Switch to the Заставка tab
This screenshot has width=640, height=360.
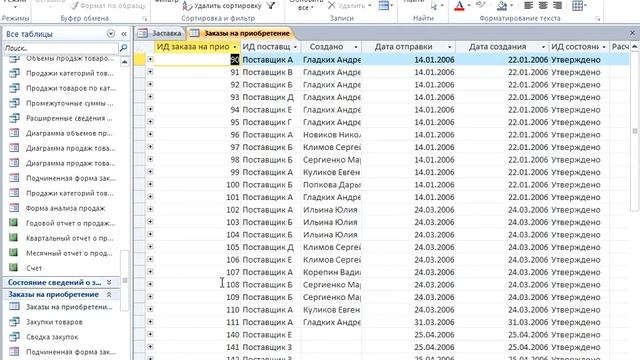pyautogui.click(x=160, y=33)
